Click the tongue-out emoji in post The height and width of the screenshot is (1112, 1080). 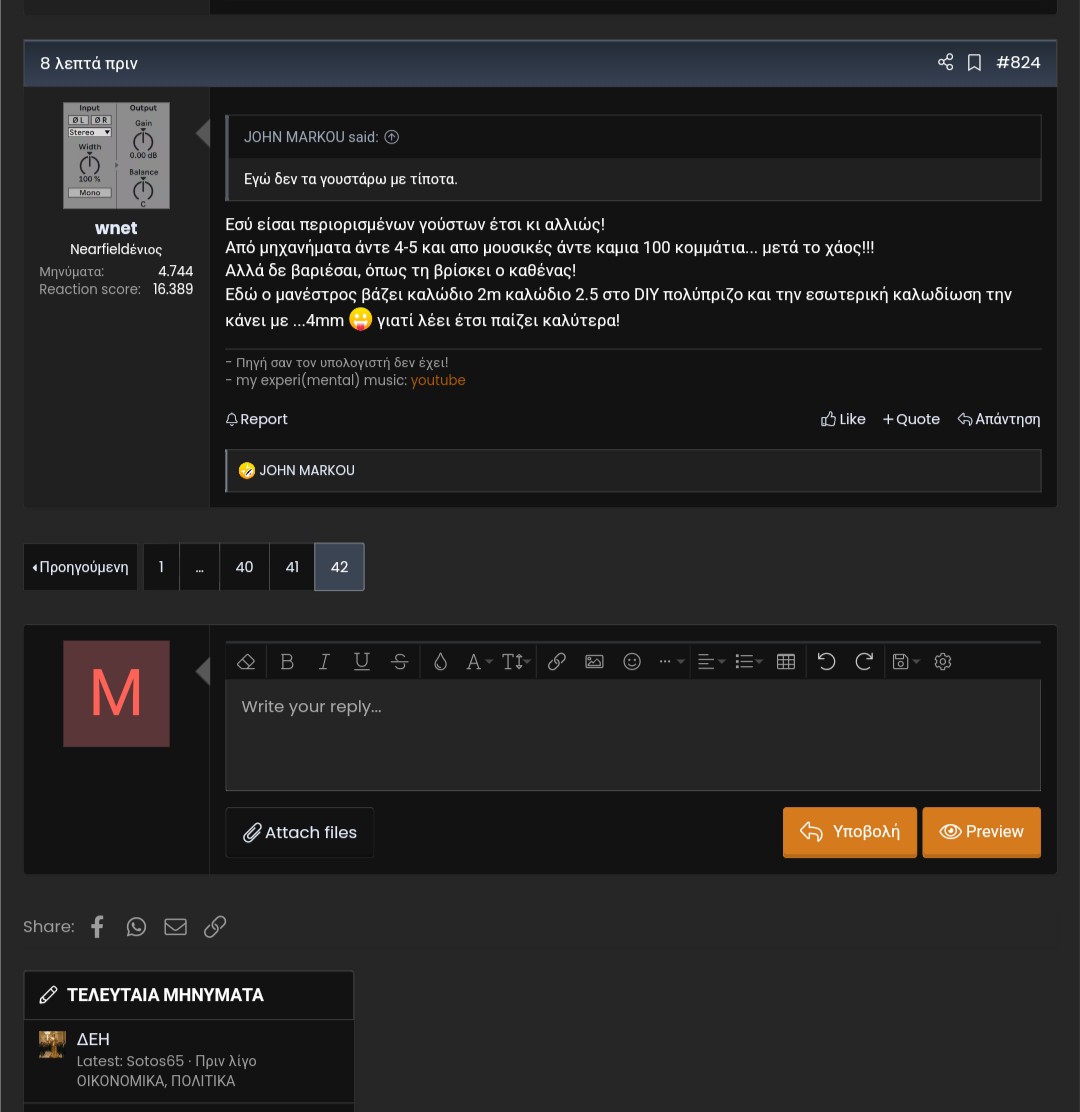point(361,319)
